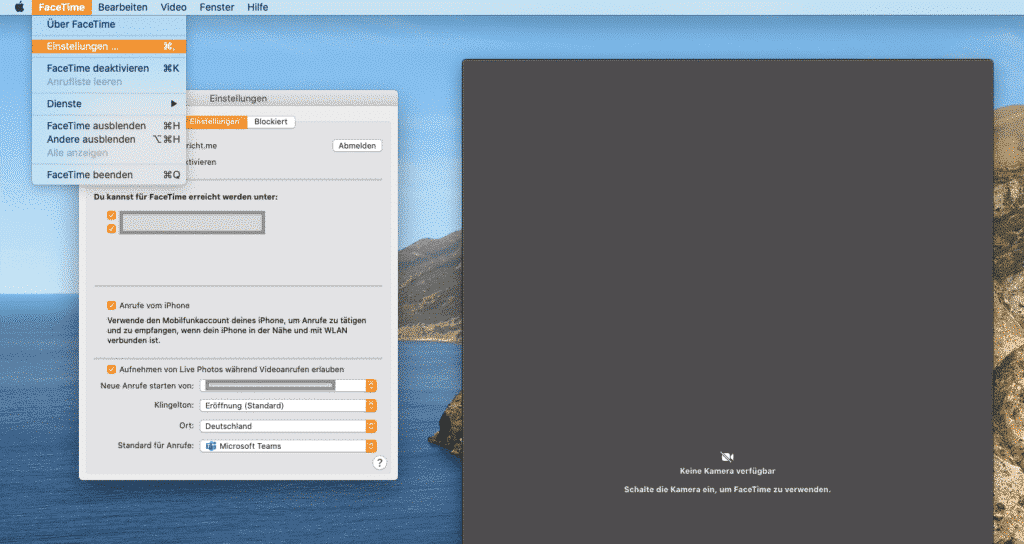Click the Schalte die Kamera ein message
The image size is (1024, 544).
click(728, 489)
